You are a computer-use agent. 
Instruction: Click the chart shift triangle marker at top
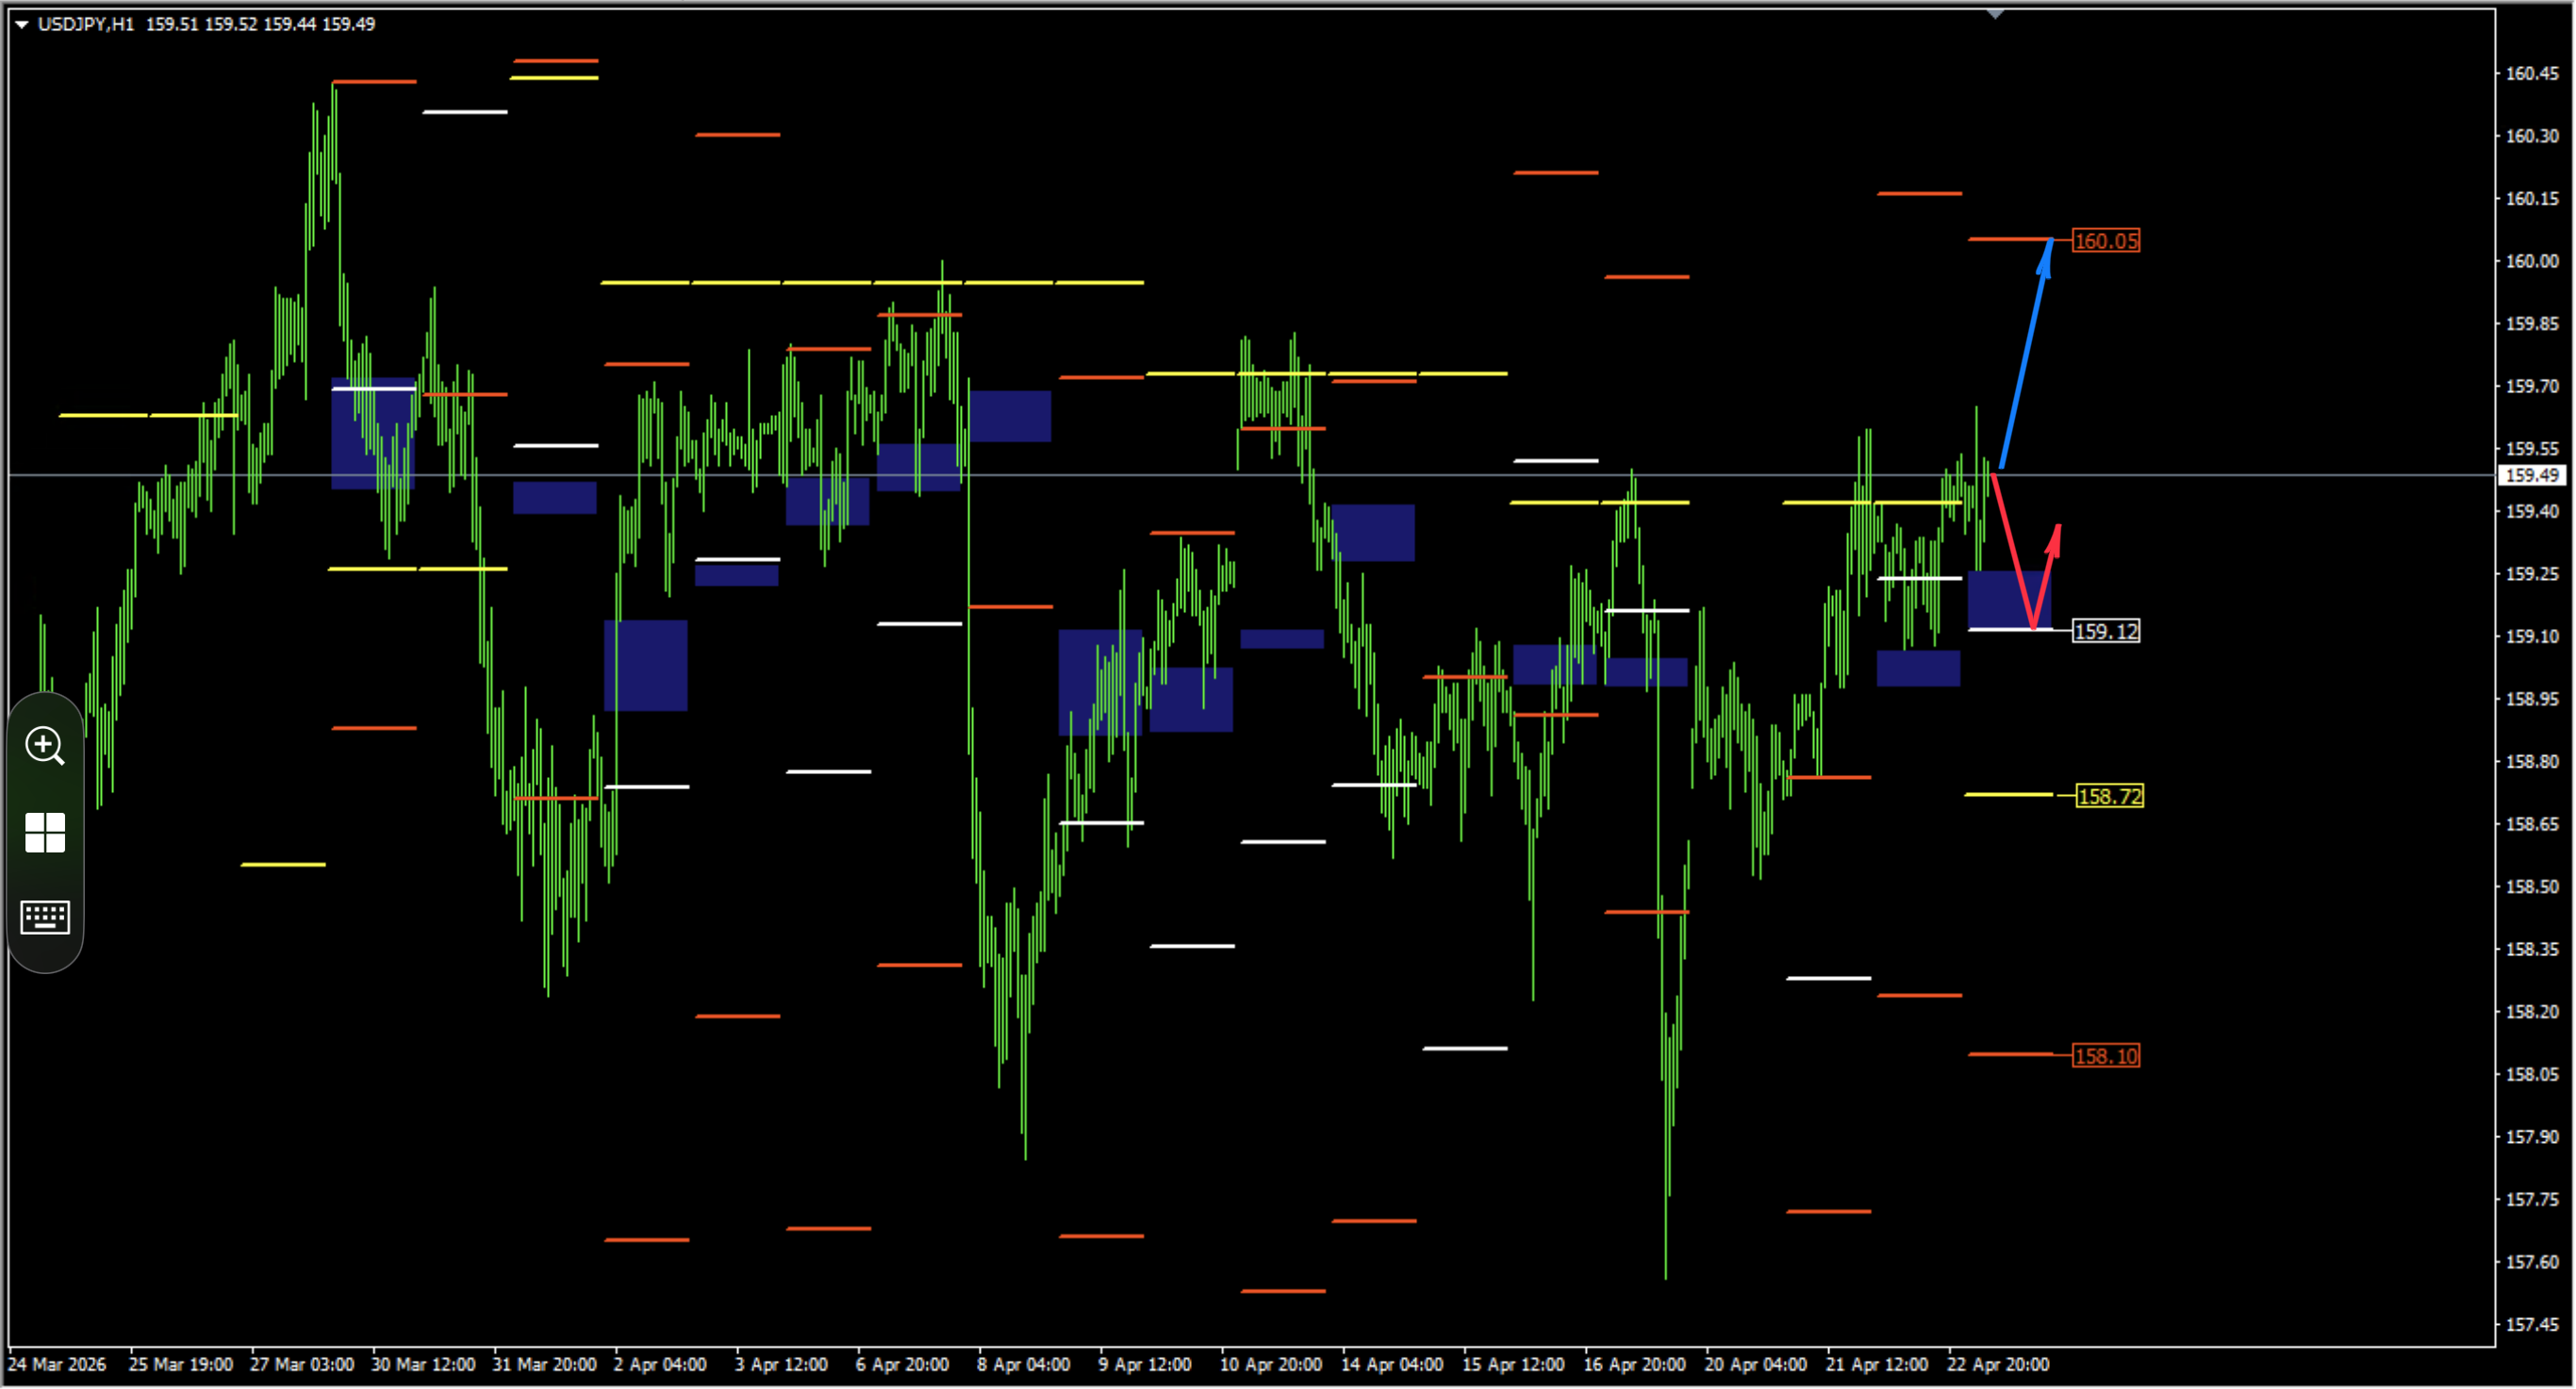pyautogui.click(x=1995, y=14)
